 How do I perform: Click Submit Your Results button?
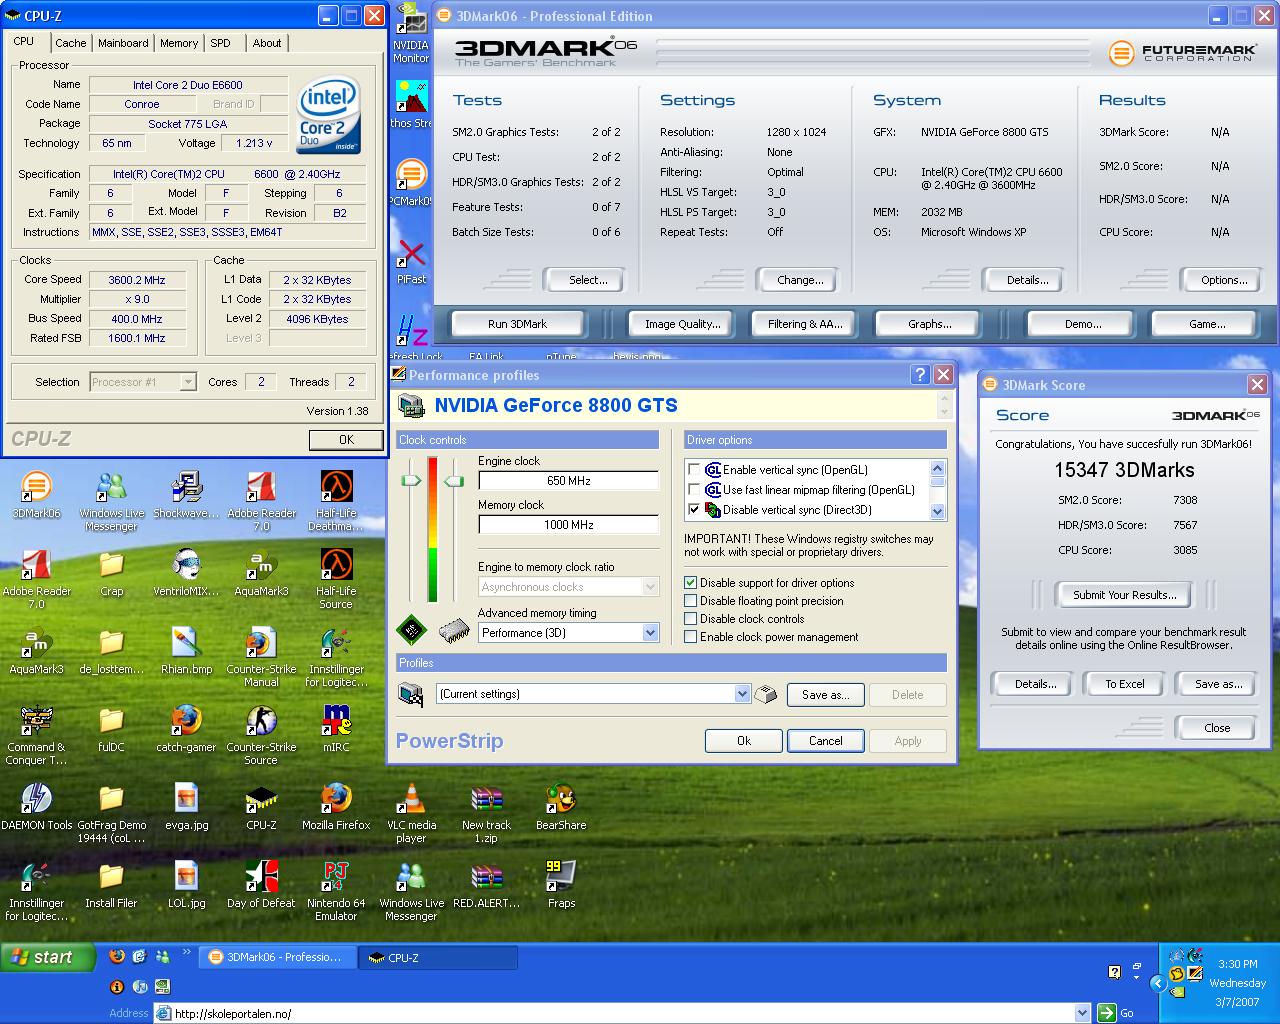1124,595
